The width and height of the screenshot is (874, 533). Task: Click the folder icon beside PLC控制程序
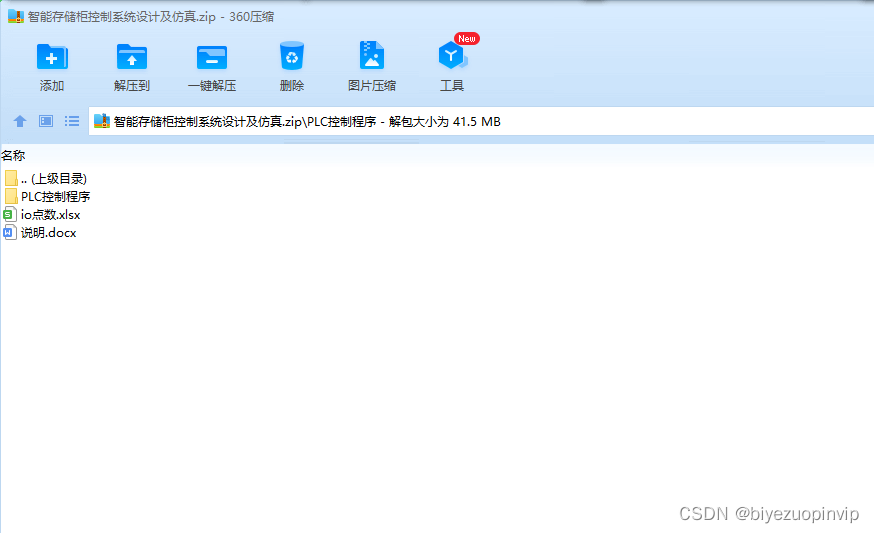11,197
